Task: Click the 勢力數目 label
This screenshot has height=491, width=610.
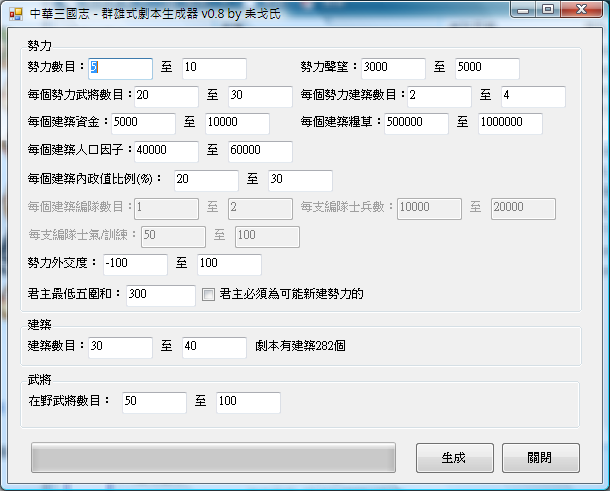Action: tap(56, 67)
